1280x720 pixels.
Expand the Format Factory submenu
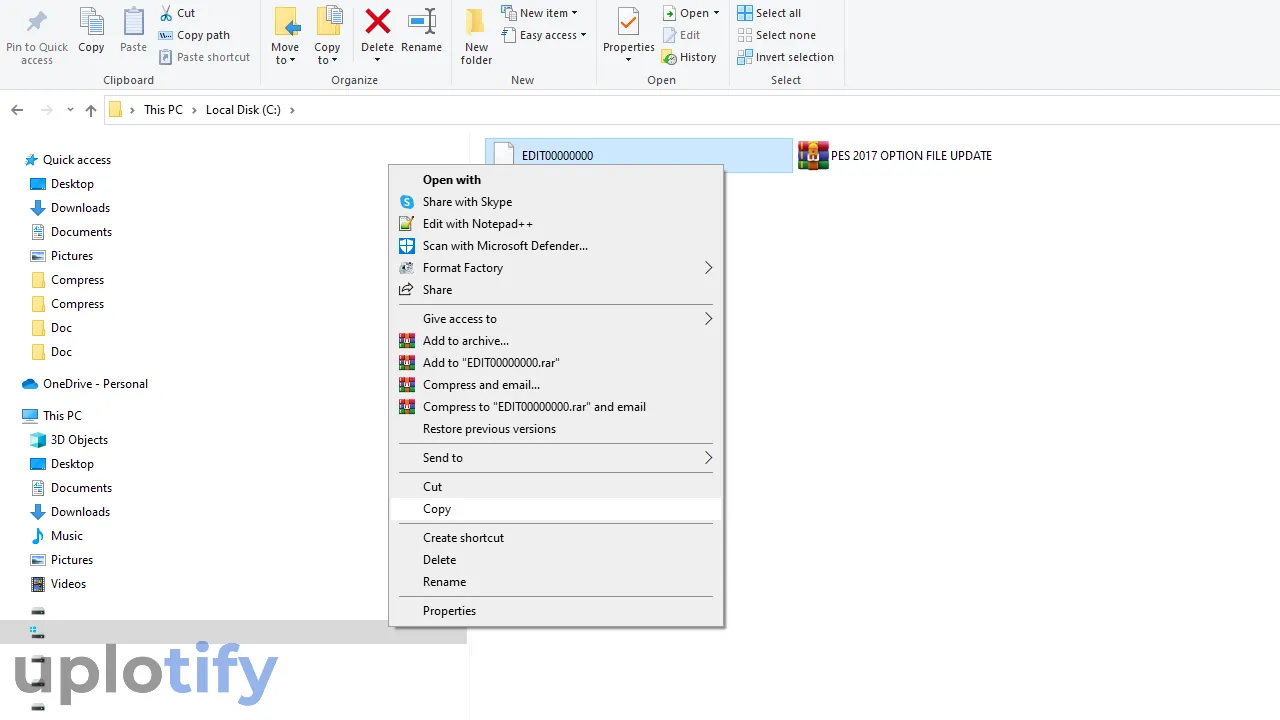555,268
